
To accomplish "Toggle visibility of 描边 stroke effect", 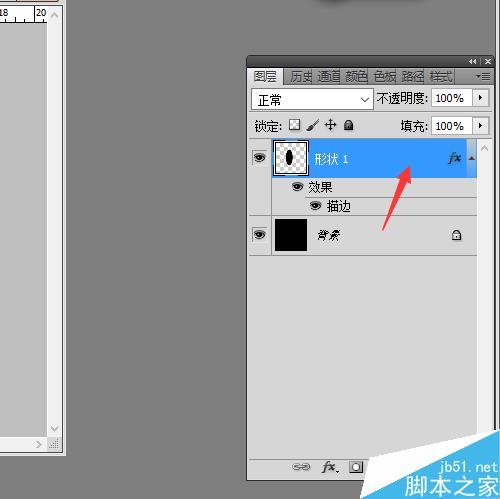I will pos(315,206).
